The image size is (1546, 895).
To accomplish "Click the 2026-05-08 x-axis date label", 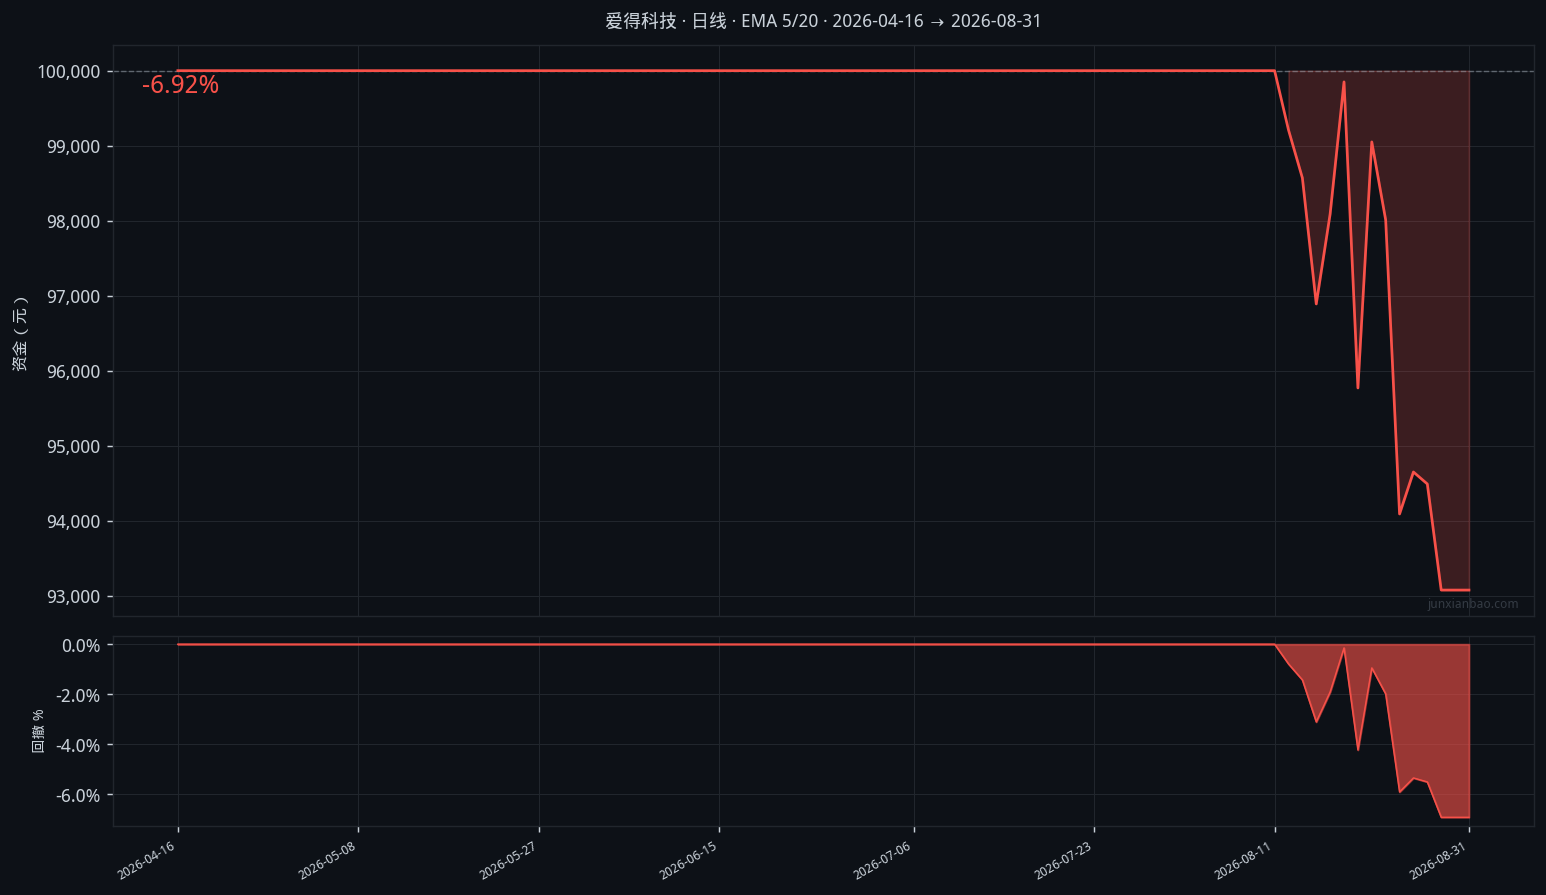I will [x=327, y=861].
